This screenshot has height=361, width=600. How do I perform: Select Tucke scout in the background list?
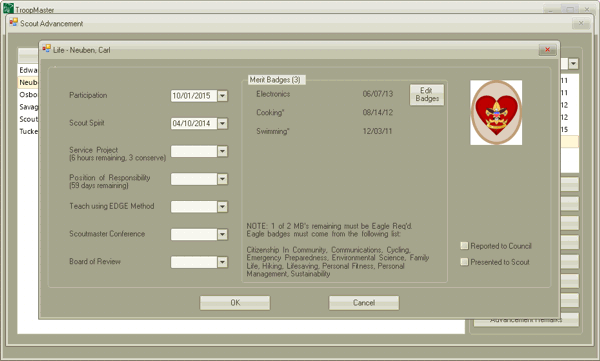28,131
